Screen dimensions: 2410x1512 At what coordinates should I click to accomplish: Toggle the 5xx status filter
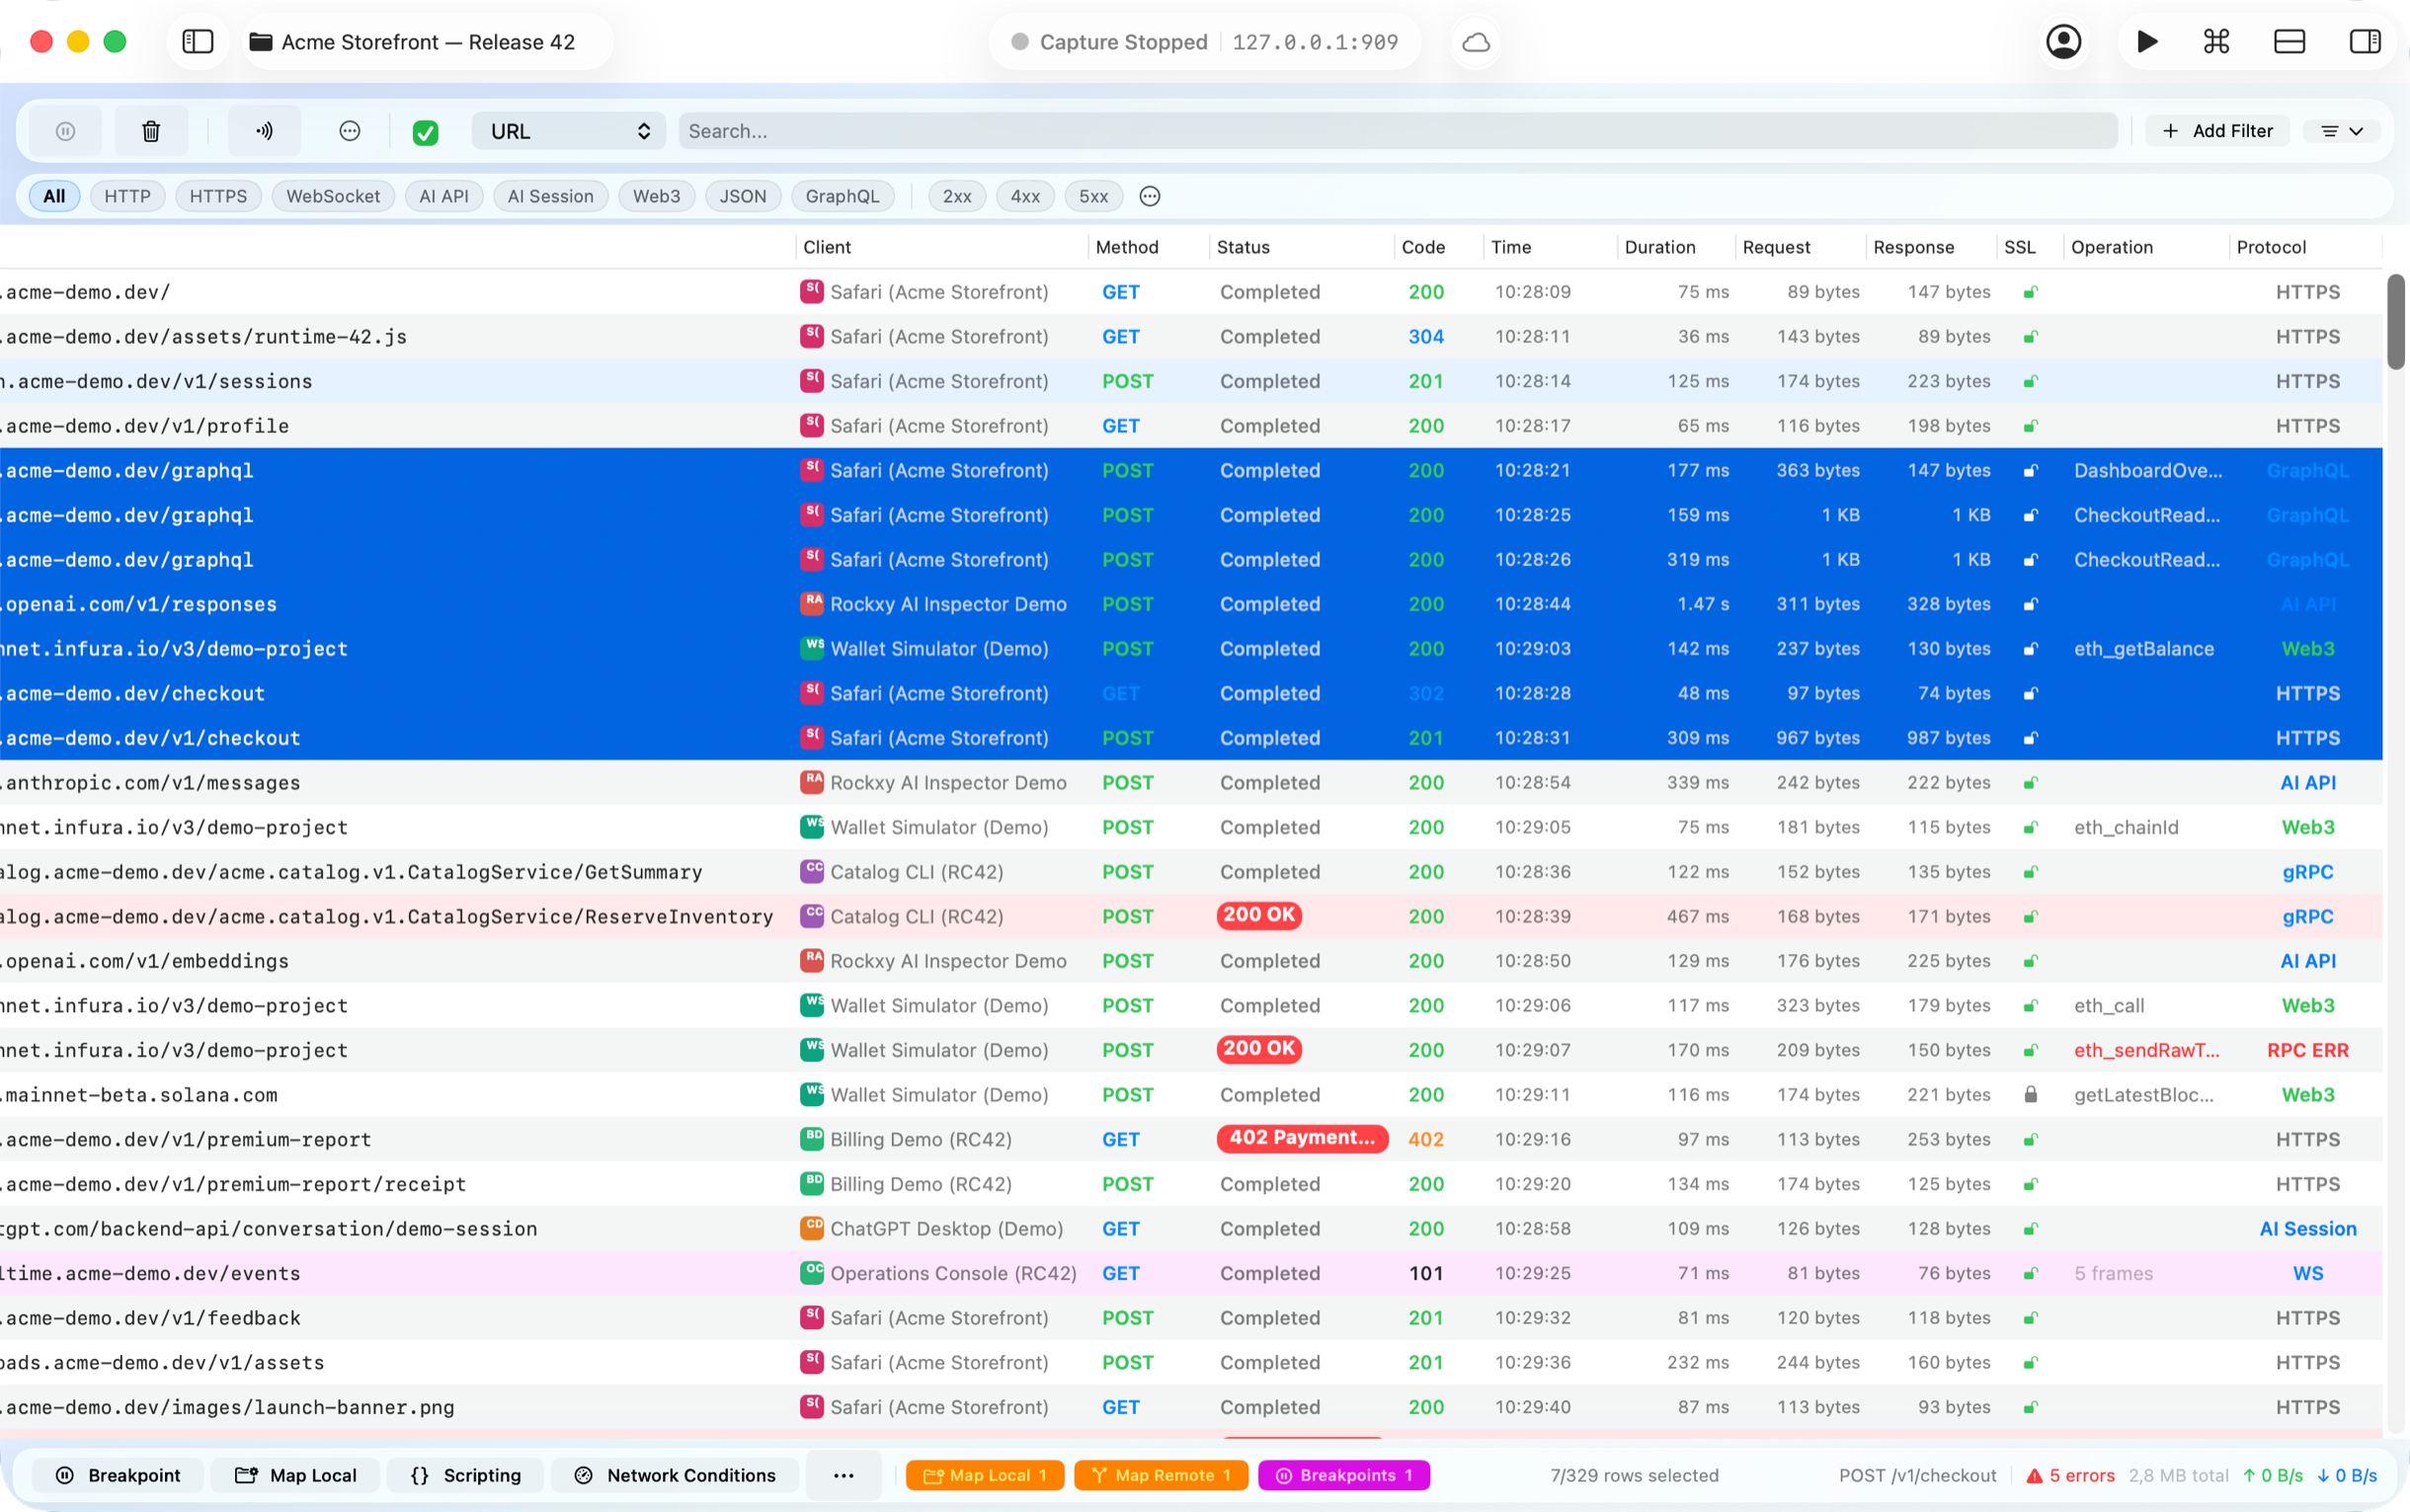click(x=1093, y=196)
